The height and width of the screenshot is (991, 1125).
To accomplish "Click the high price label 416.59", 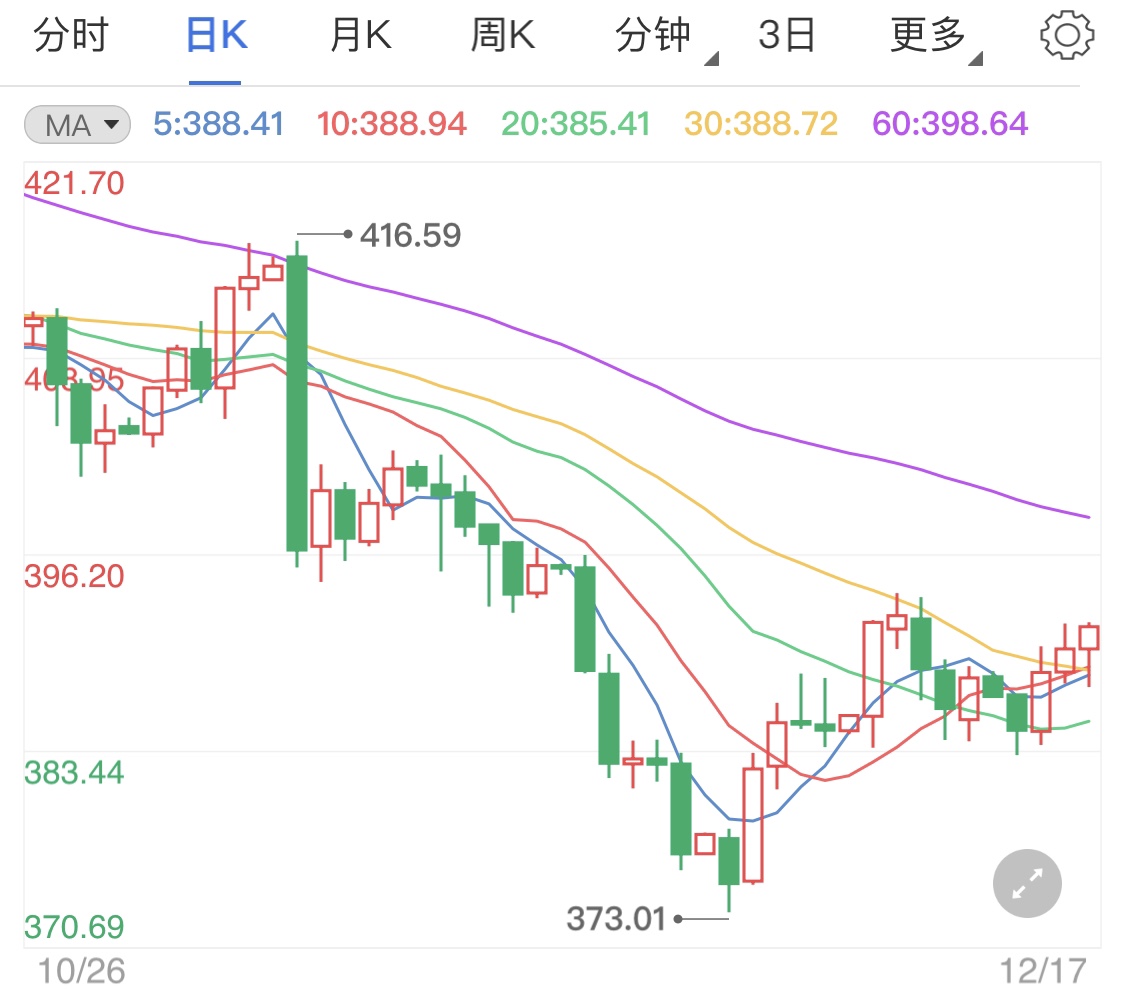I will 410,235.
